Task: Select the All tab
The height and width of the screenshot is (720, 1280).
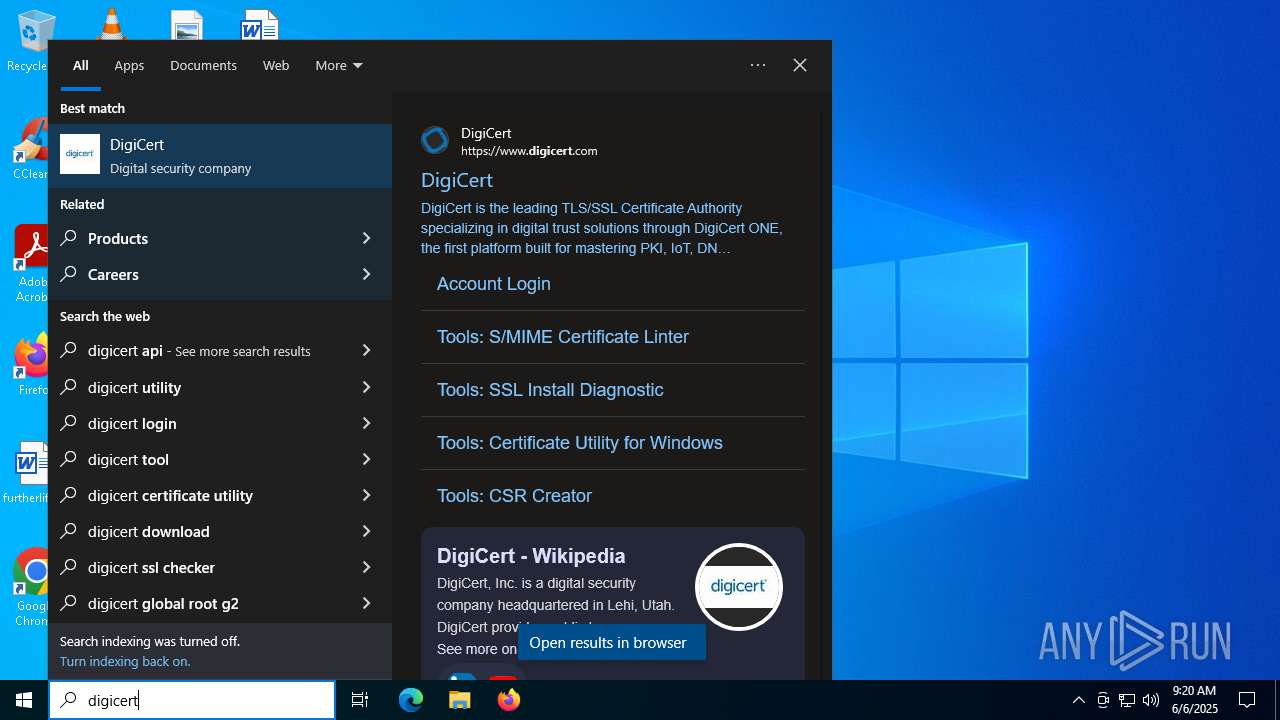Action: tap(81, 65)
